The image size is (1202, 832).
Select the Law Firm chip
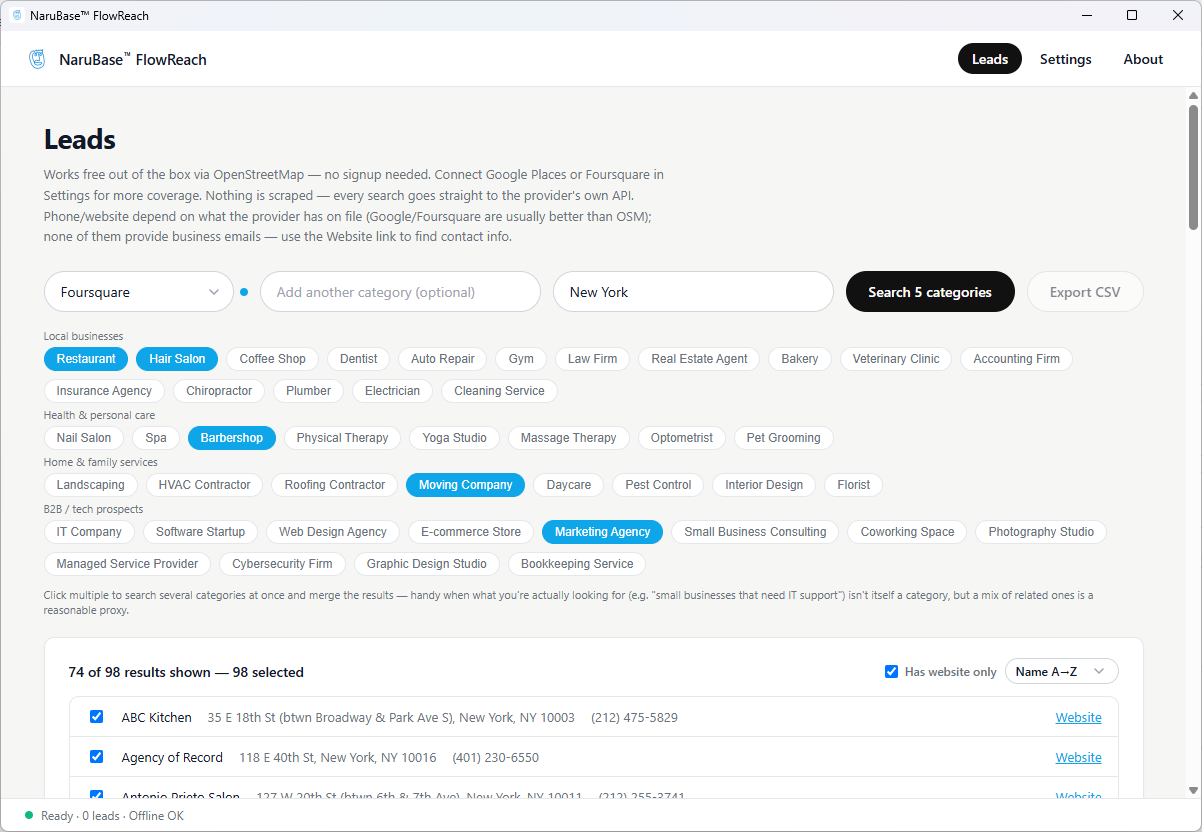[593, 359]
